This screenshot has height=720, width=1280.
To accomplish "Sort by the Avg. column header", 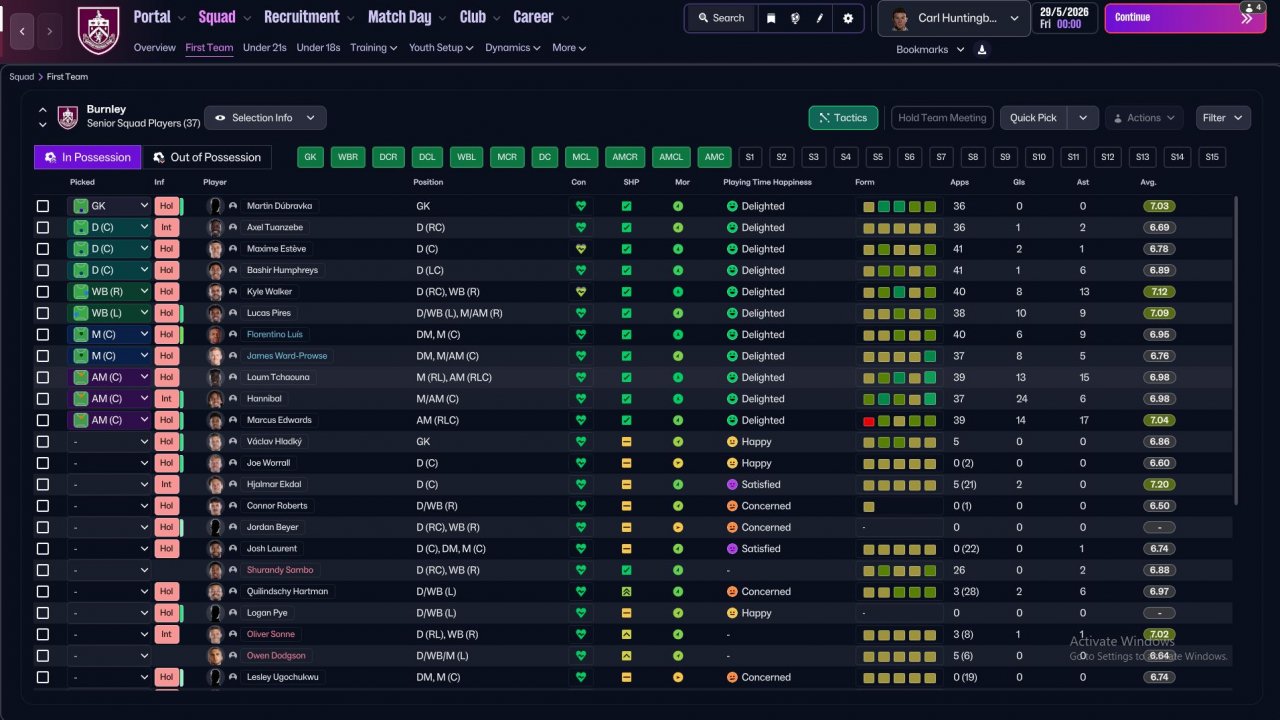I will 1148,182.
